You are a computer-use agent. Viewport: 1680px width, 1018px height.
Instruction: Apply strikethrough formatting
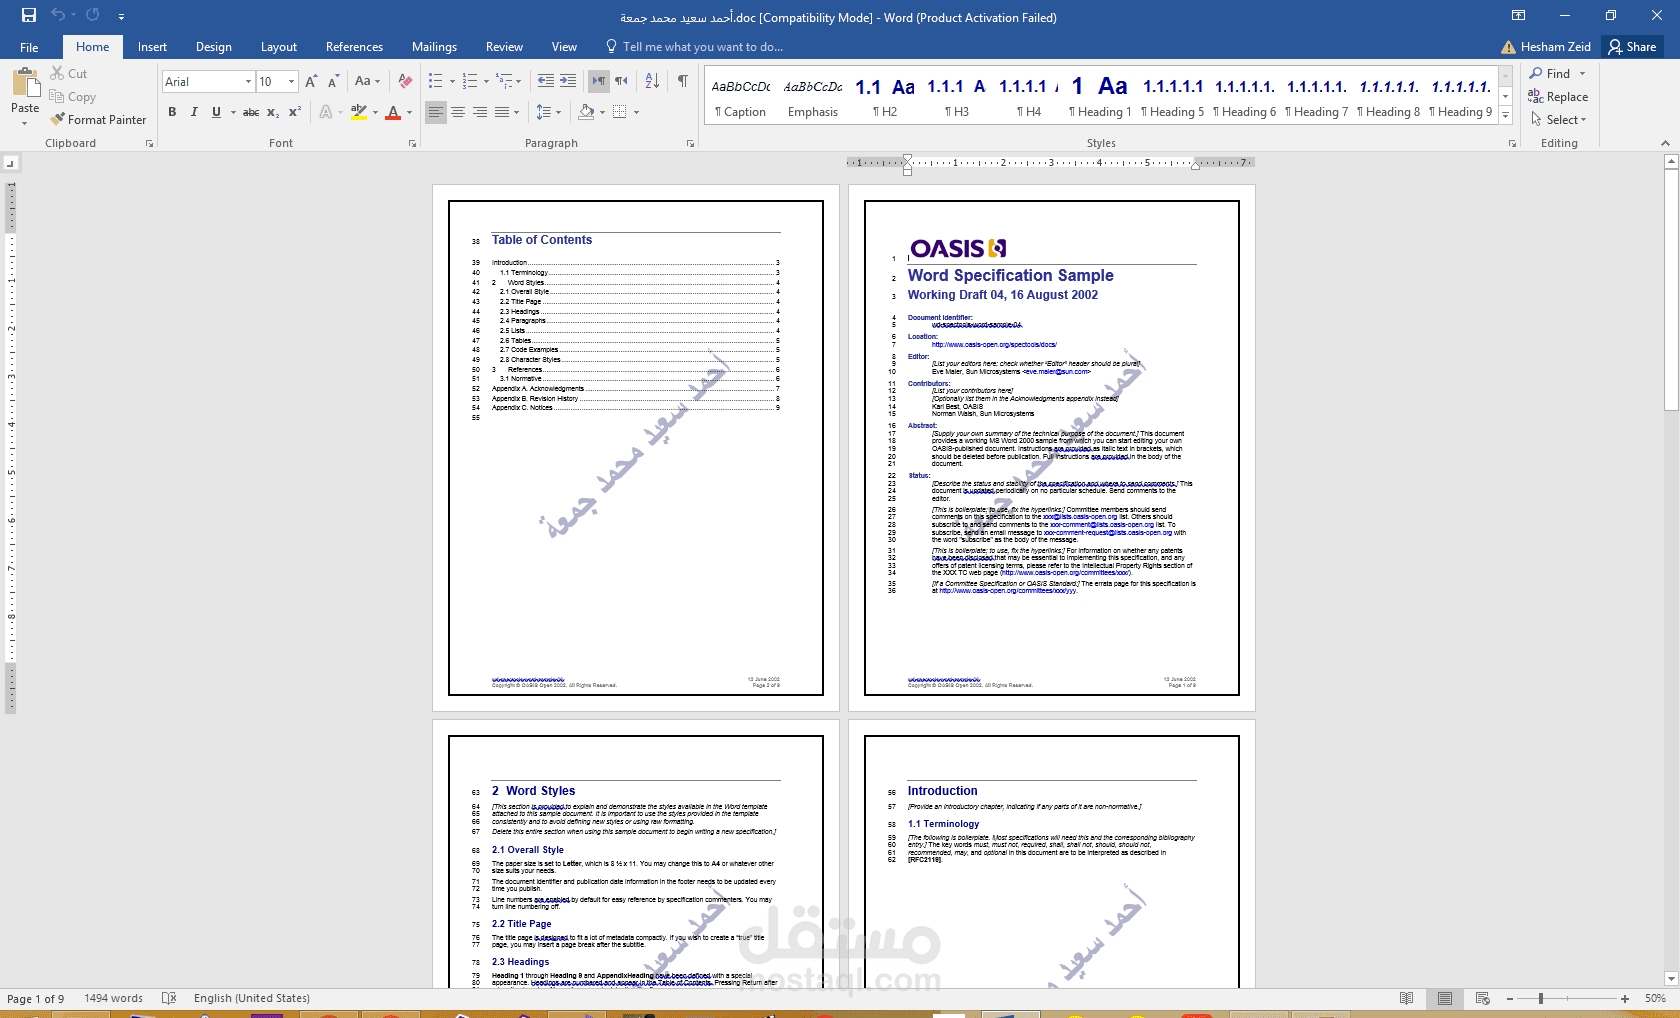point(251,112)
